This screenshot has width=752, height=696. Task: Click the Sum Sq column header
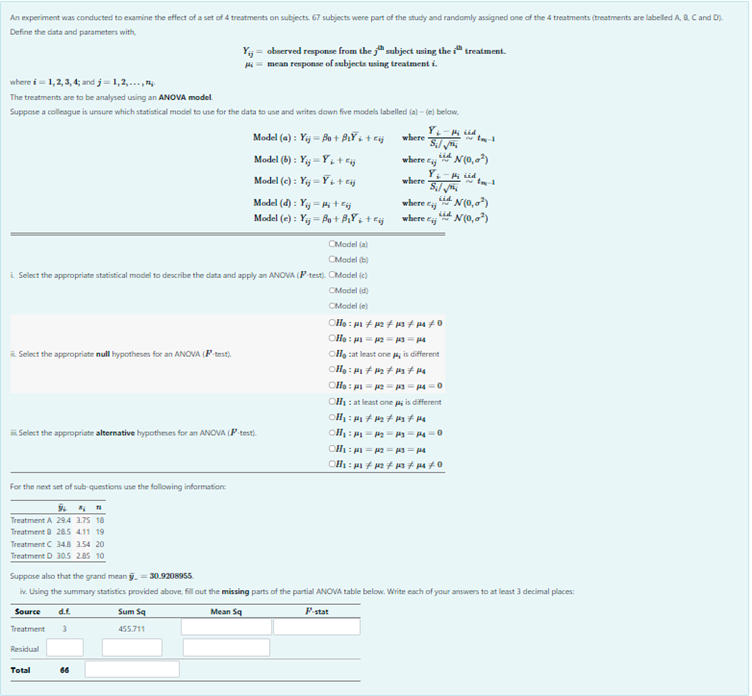(x=131, y=612)
